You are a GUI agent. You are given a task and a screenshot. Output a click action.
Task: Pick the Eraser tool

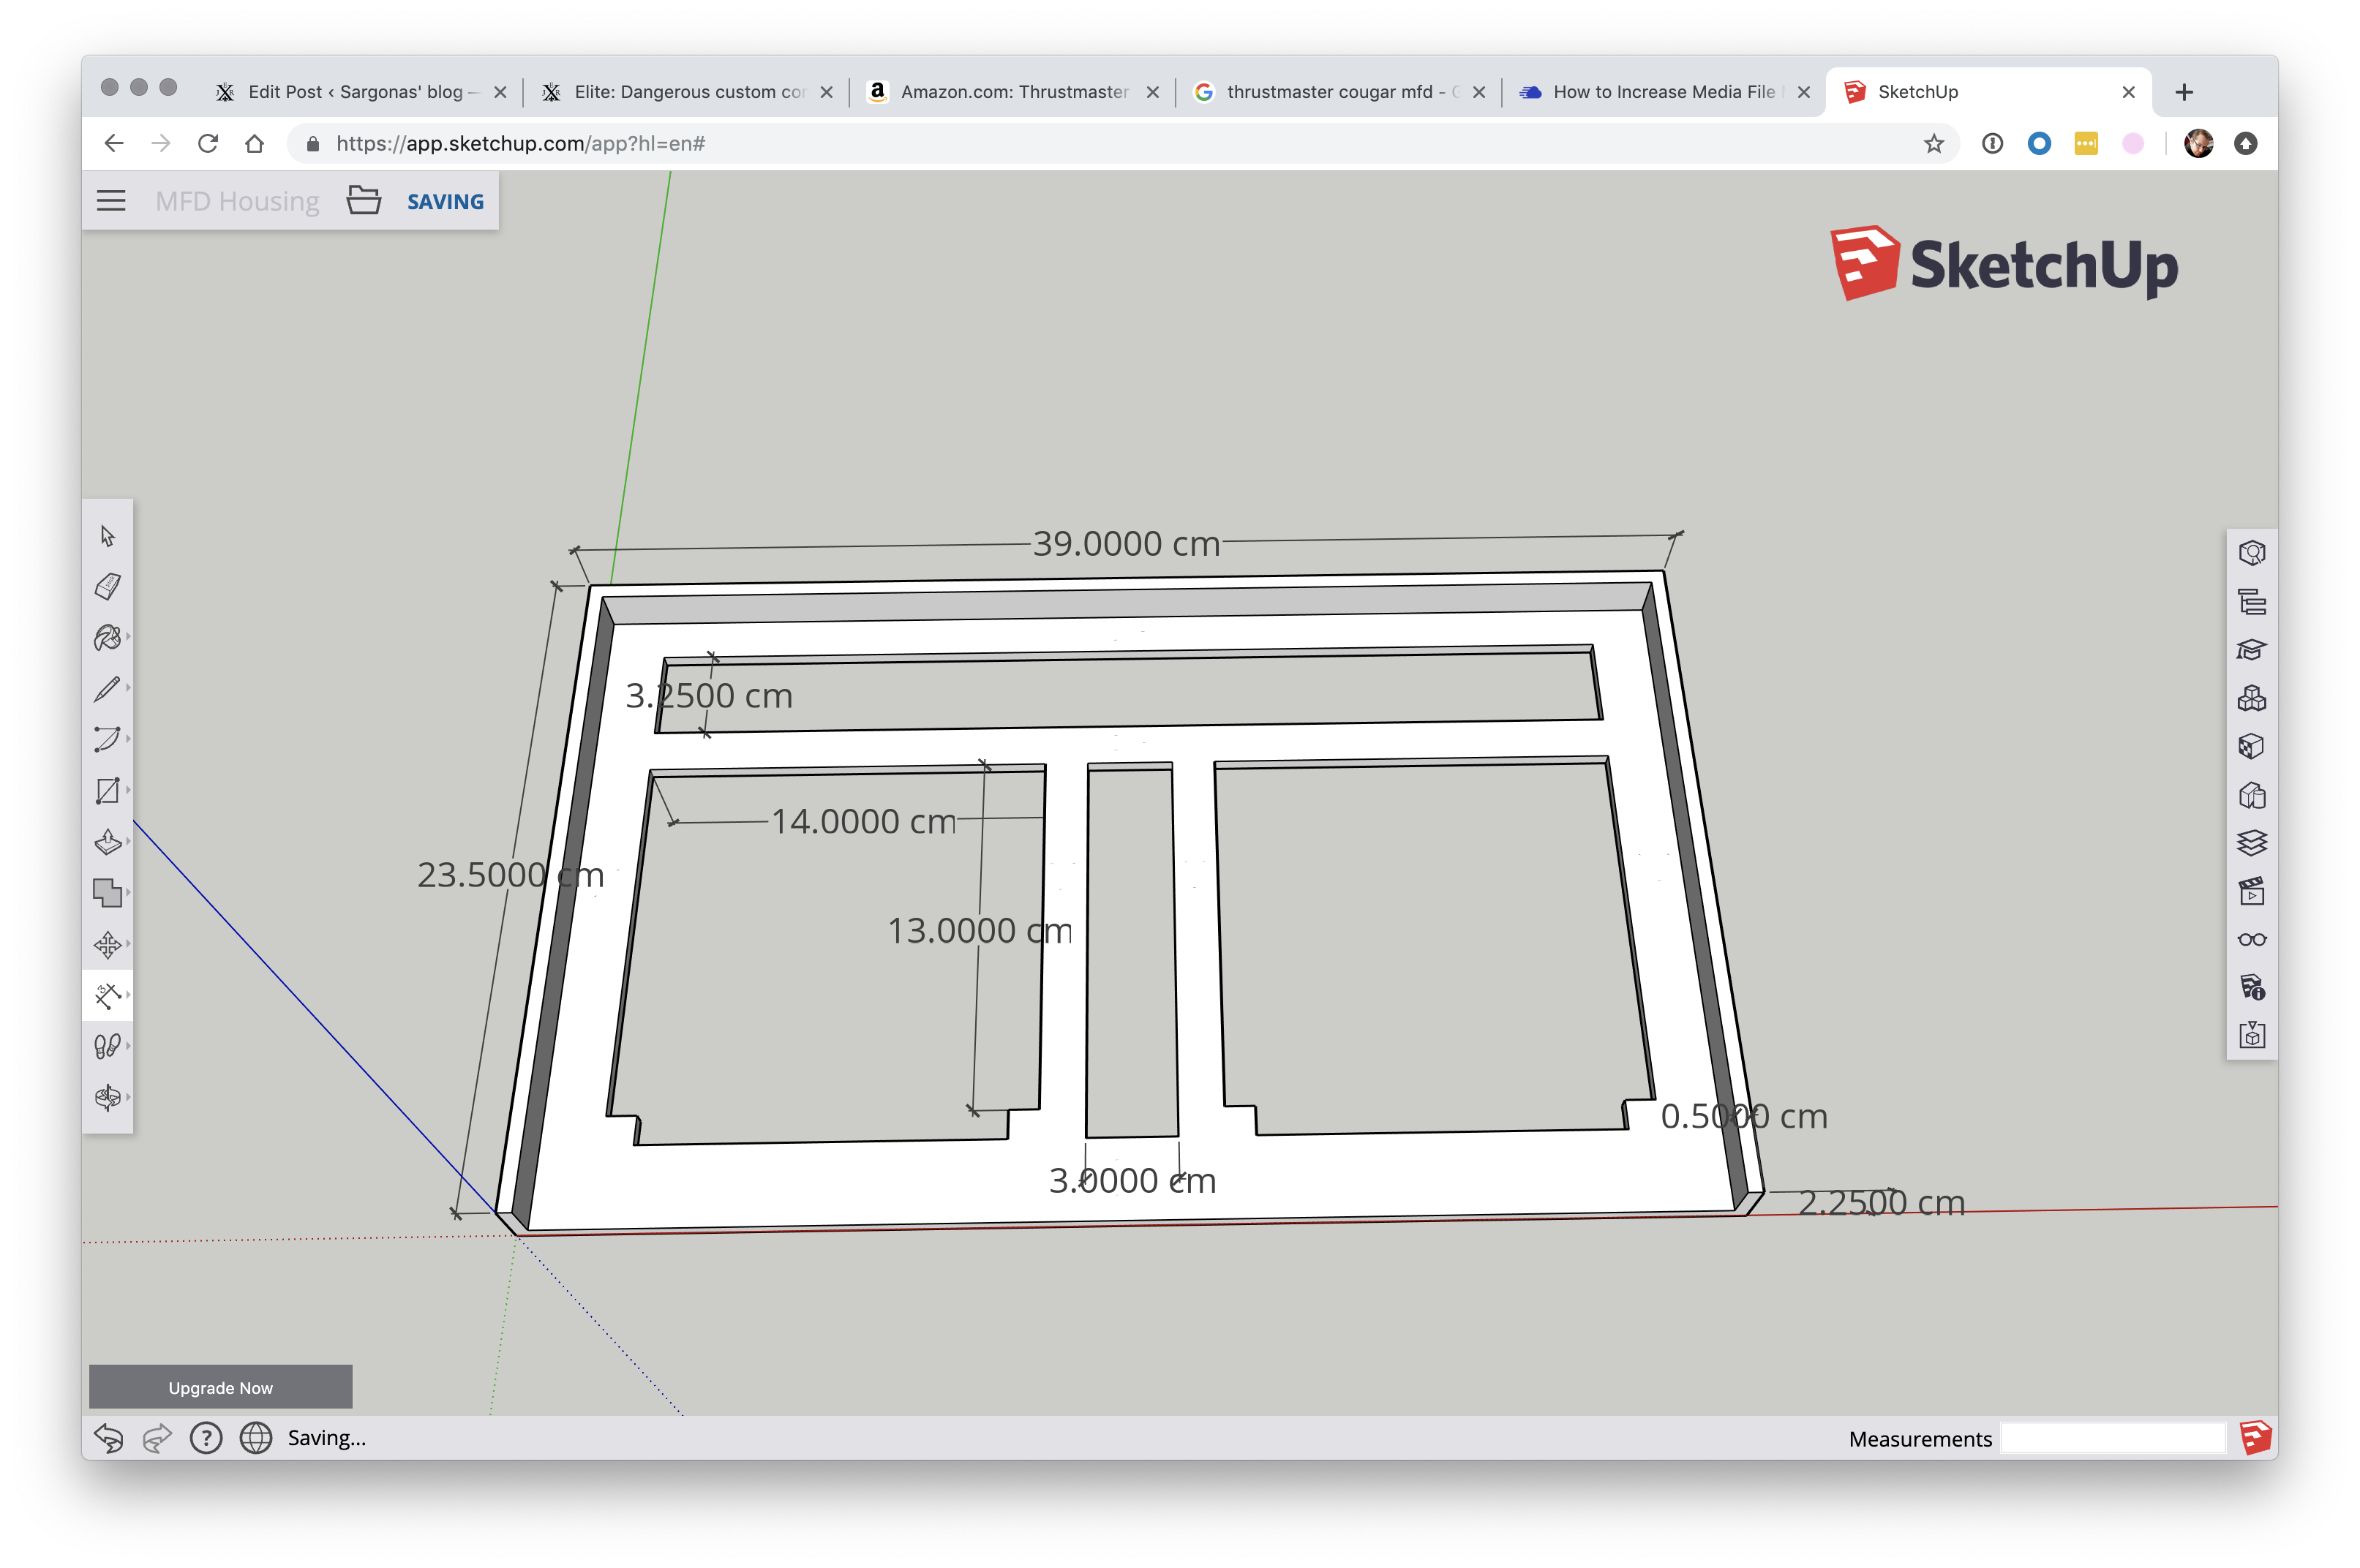(108, 586)
